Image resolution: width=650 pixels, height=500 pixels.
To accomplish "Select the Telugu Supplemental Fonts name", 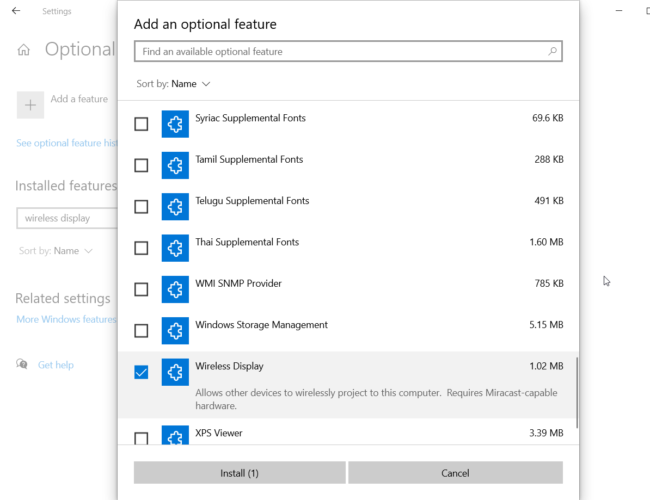I will pyautogui.click(x=252, y=201).
